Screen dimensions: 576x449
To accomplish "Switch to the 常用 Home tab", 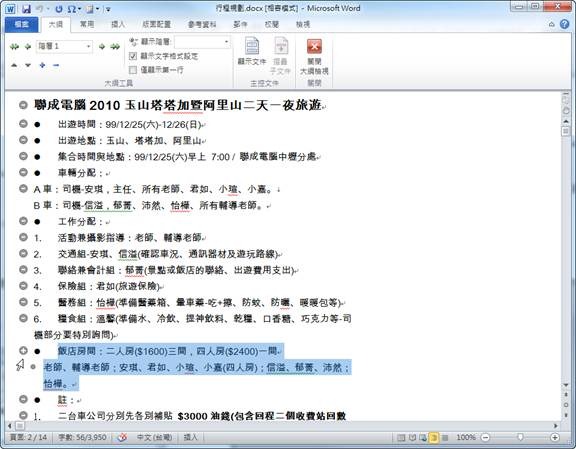I will click(x=87, y=24).
